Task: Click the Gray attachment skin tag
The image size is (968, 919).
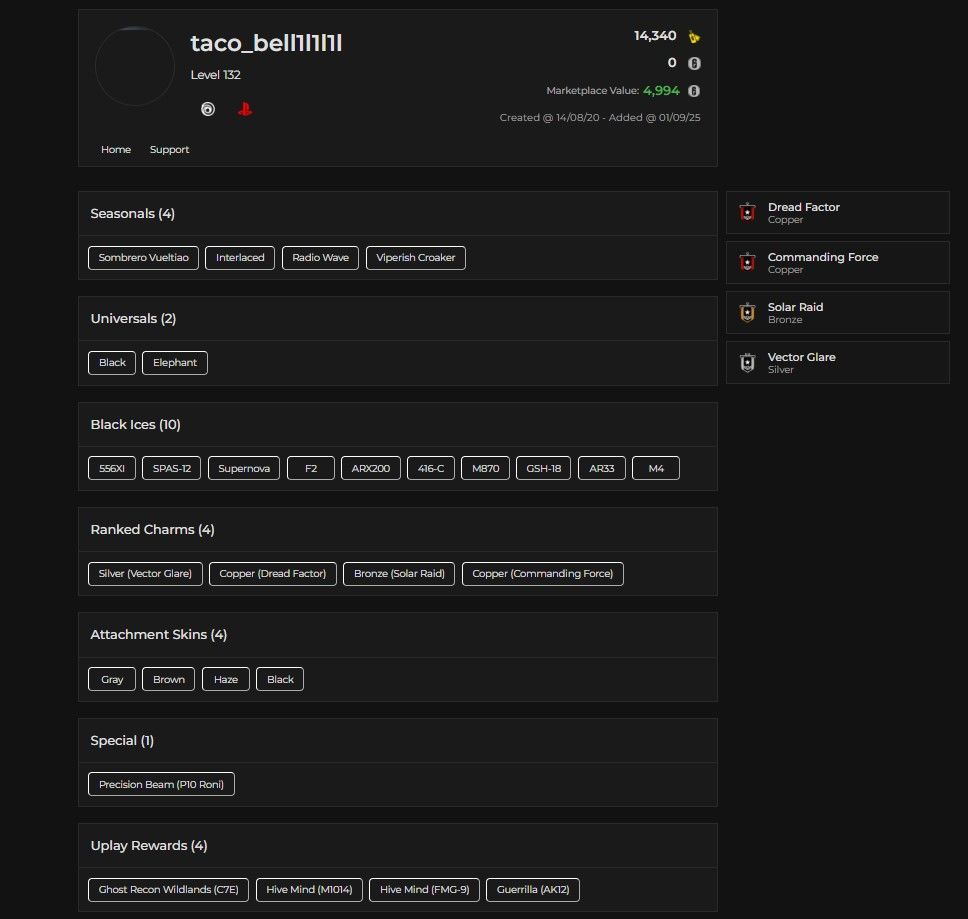Action: click(112, 680)
